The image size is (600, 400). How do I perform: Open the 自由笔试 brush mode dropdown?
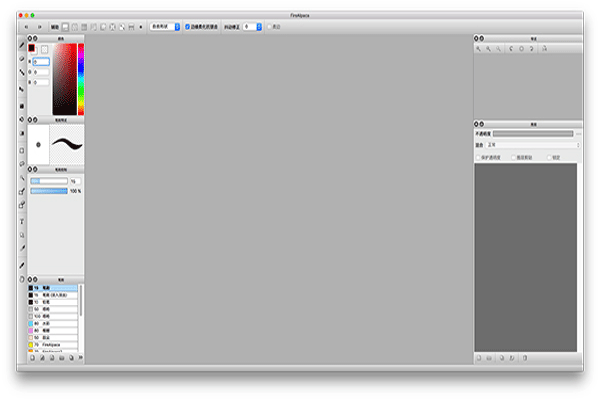[x=165, y=27]
